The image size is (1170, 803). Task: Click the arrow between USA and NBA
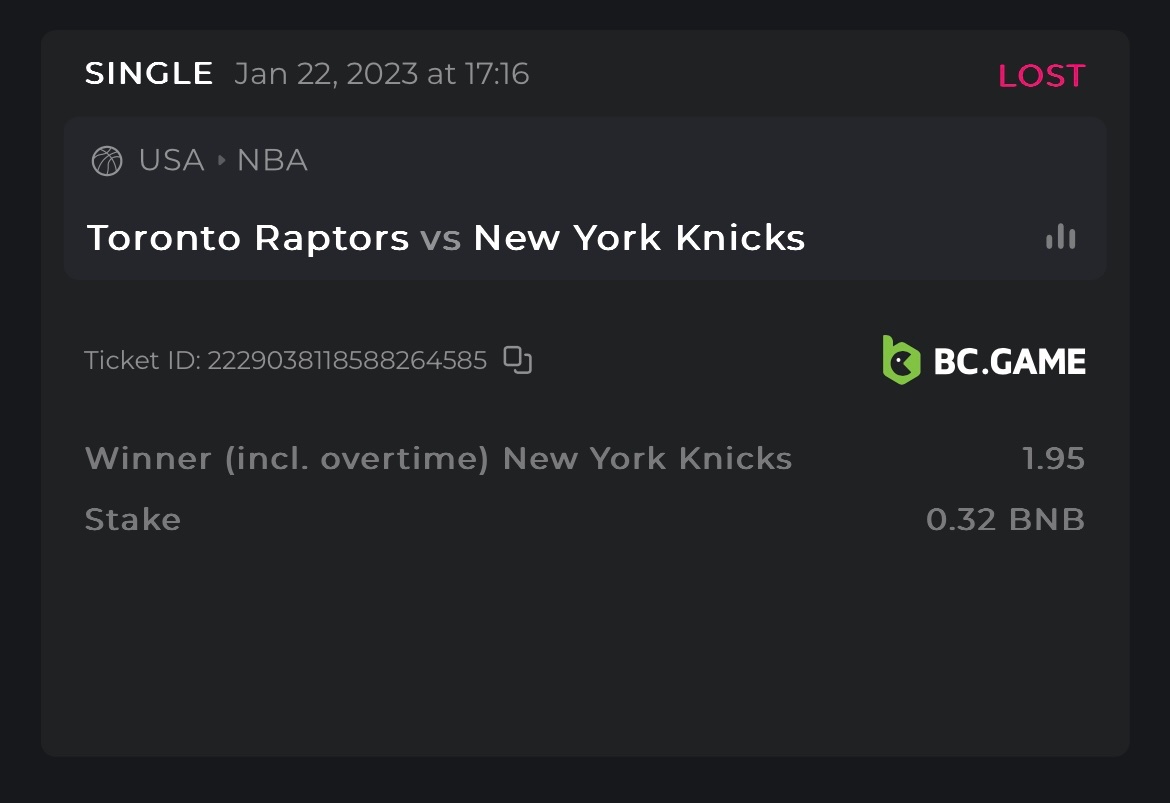(221, 160)
